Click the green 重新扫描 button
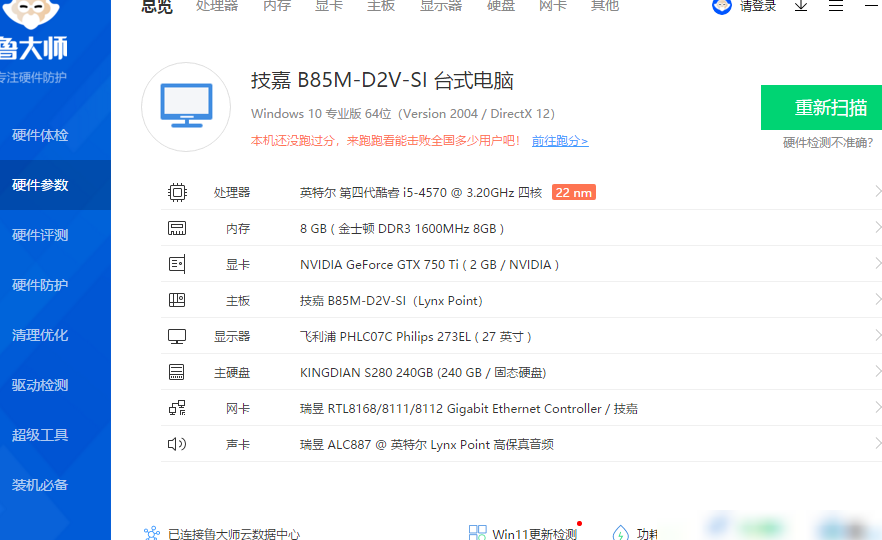Screen dimensions: 882x540 (821, 107)
